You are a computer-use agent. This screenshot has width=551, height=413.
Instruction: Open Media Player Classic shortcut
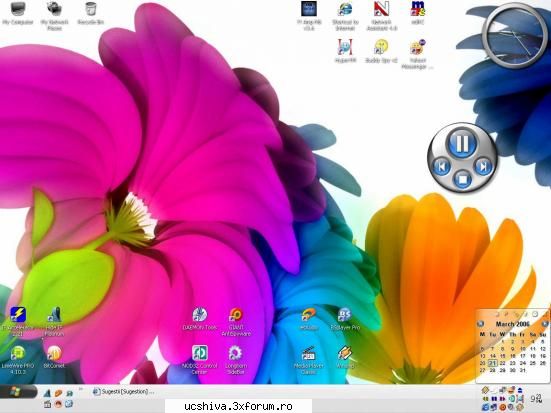coord(309,360)
